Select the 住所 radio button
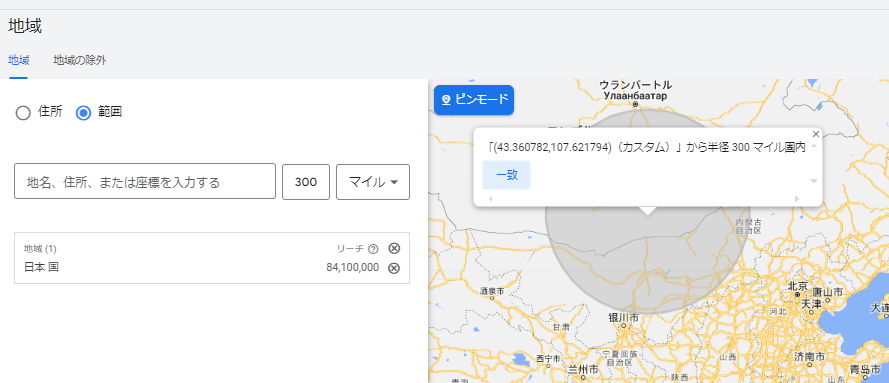The height and width of the screenshot is (383, 889). [23, 113]
